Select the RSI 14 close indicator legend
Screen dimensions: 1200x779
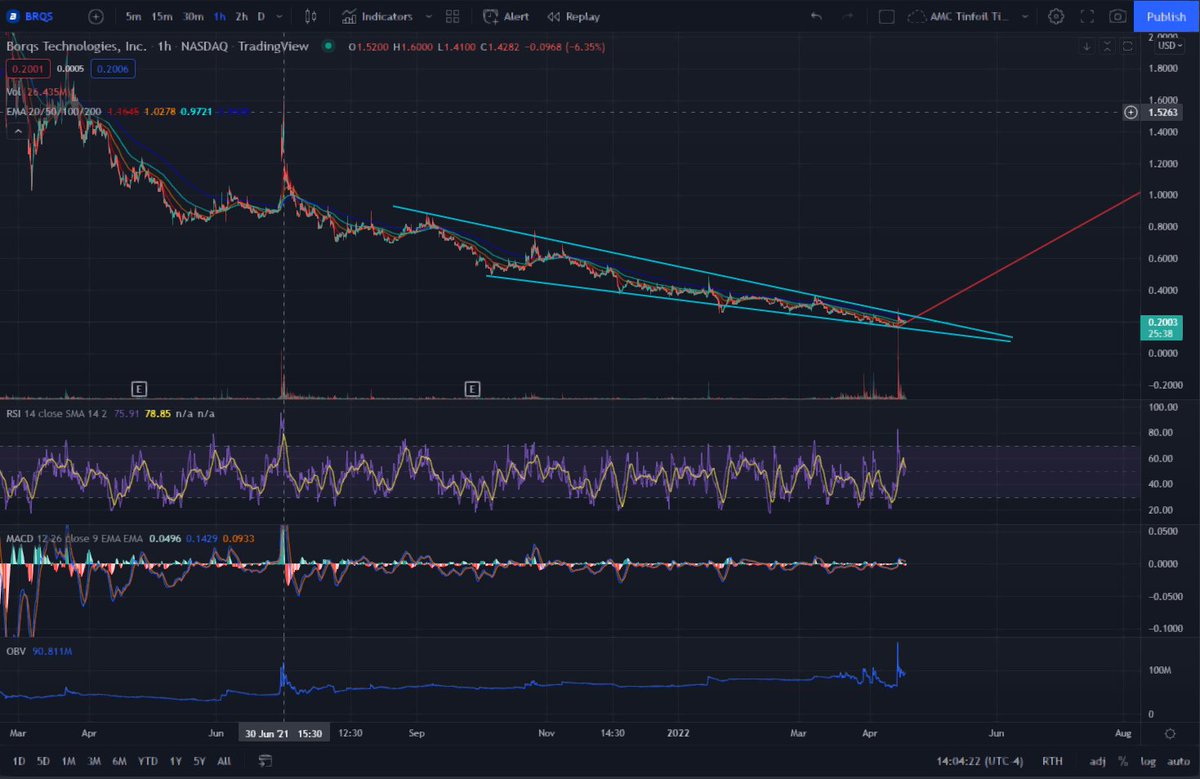[x=55, y=412]
